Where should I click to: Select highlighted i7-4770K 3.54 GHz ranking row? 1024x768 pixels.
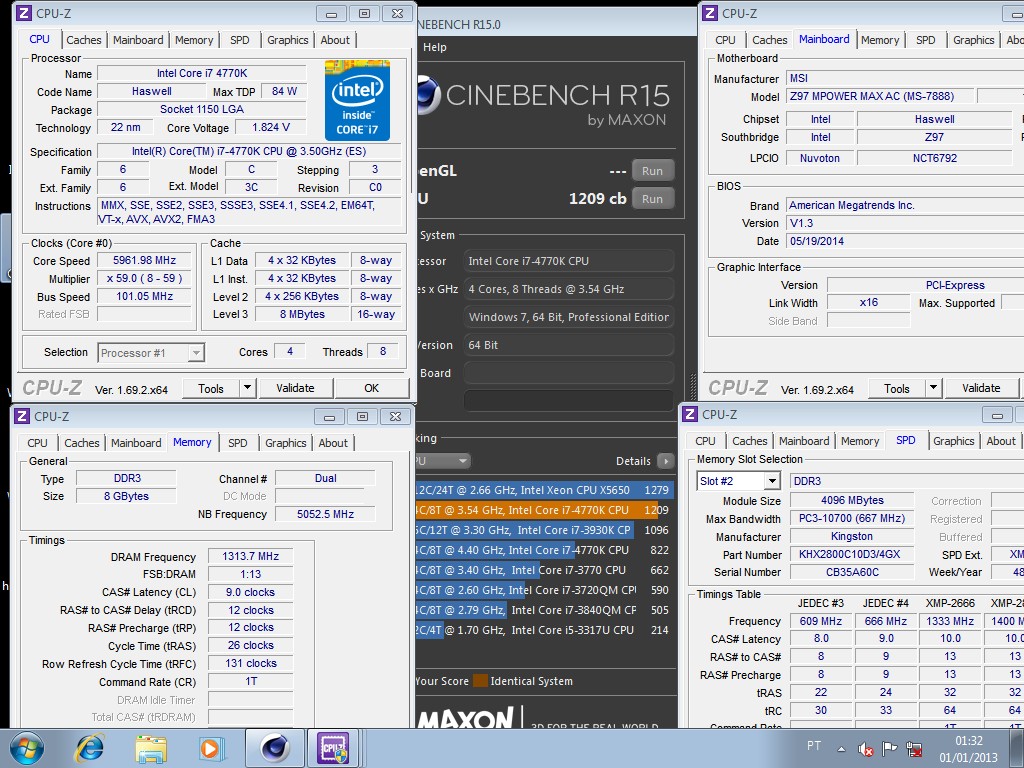(x=543, y=510)
